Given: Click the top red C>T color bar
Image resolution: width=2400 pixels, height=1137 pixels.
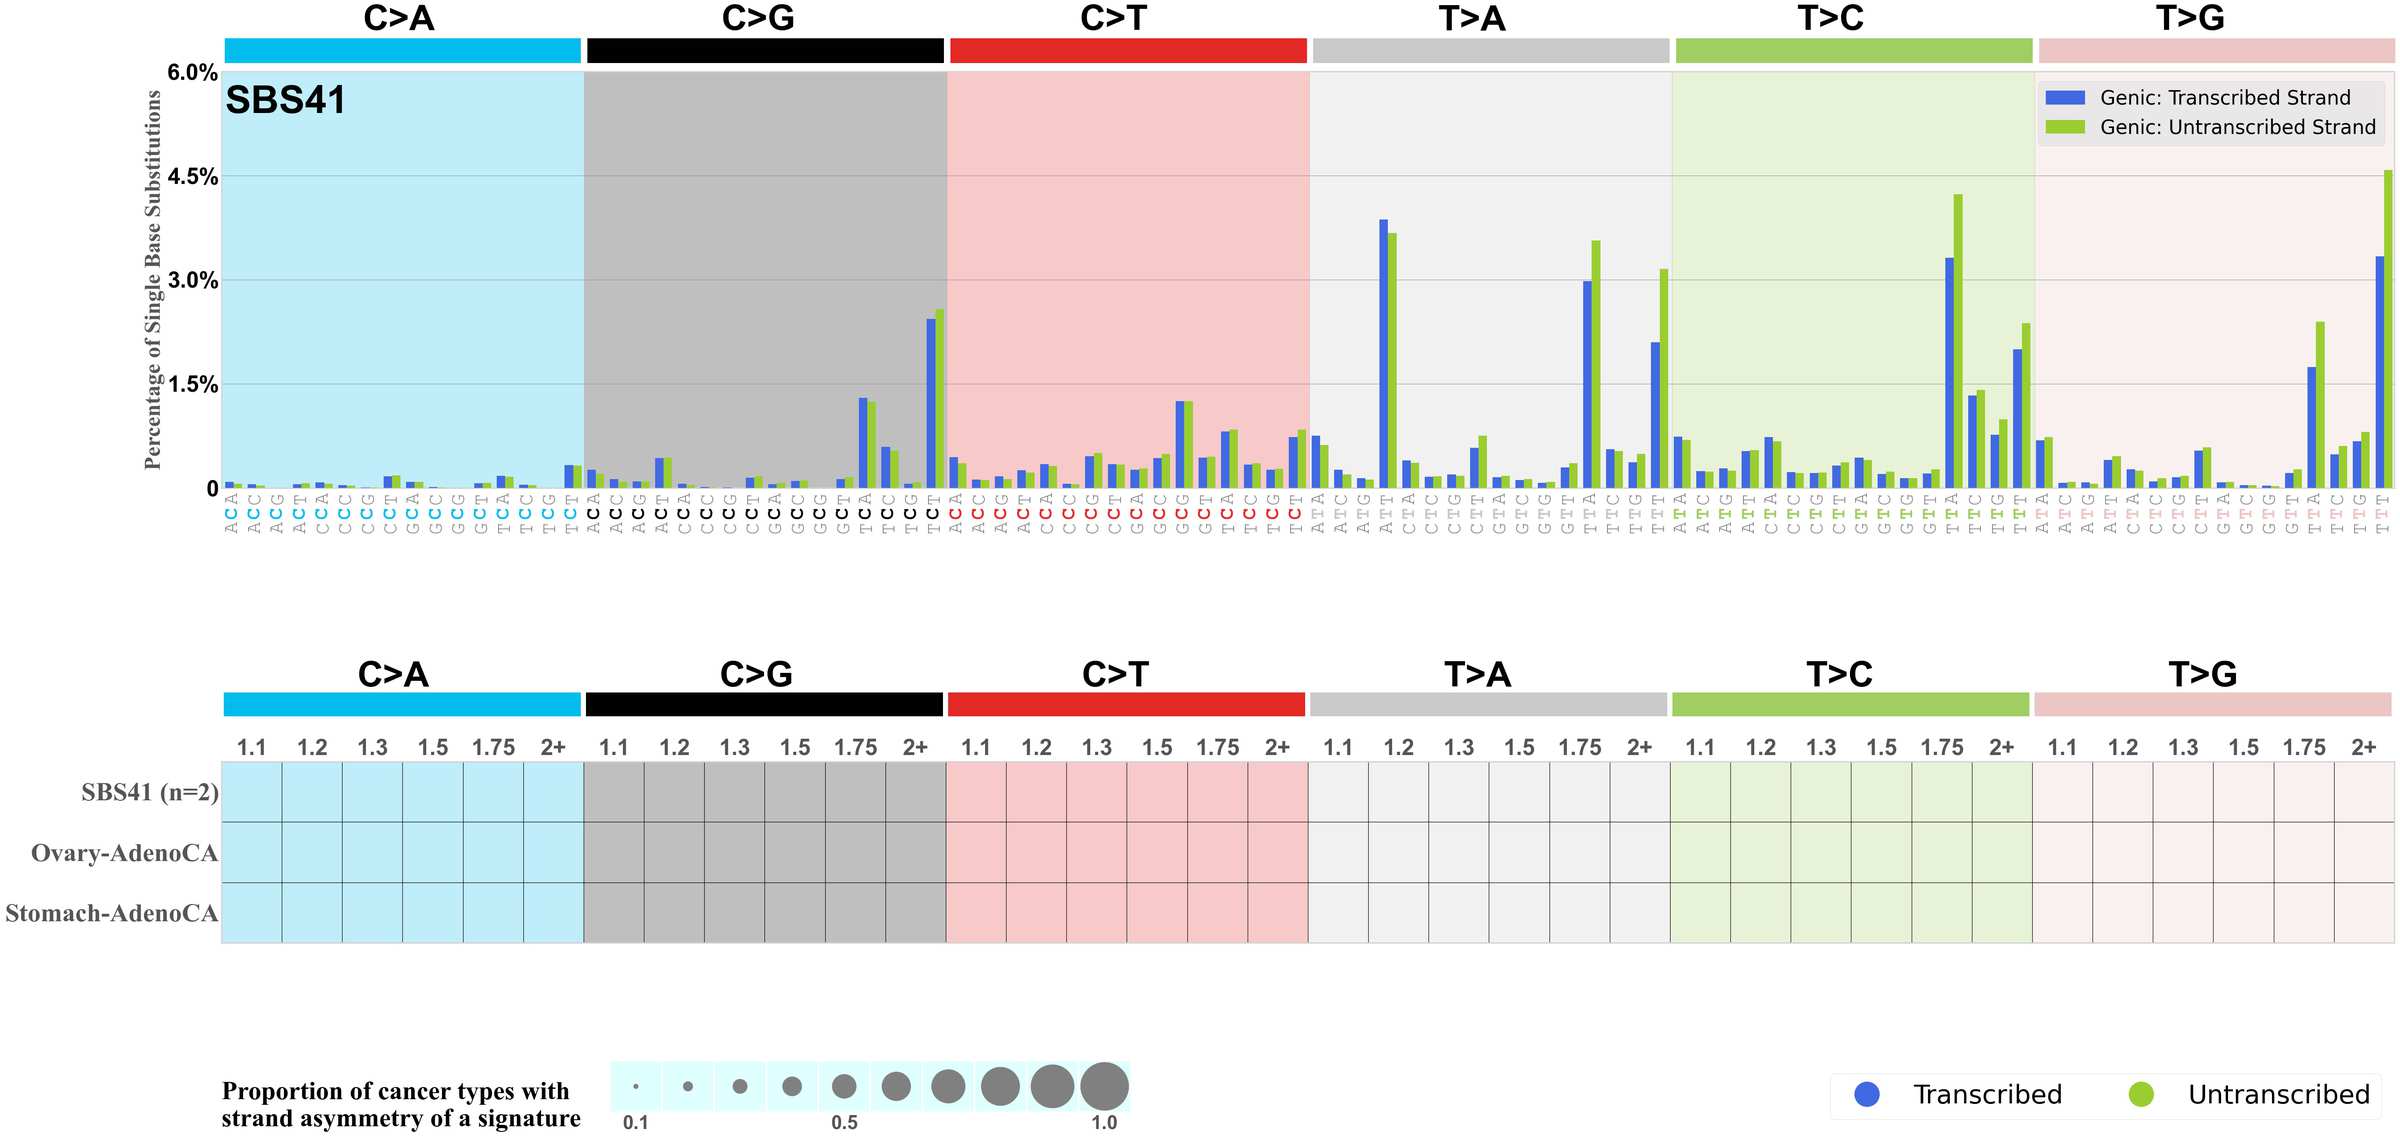Looking at the screenshot, I should pos(1128,51).
